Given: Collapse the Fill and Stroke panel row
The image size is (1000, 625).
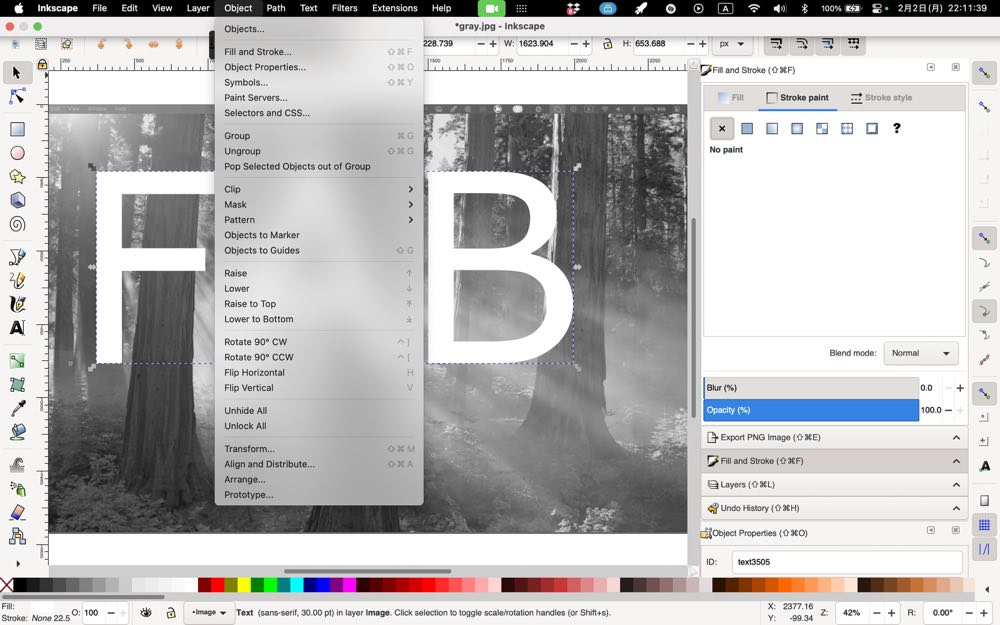Looking at the screenshot, I should click(x=834, y=461).
